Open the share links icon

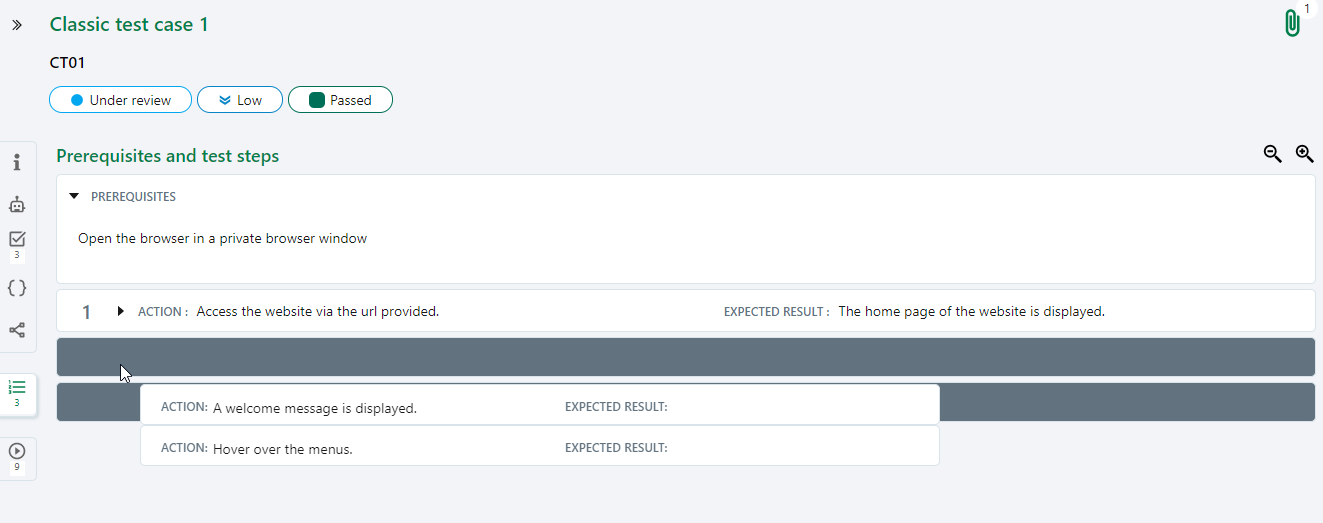coord(17,330)
